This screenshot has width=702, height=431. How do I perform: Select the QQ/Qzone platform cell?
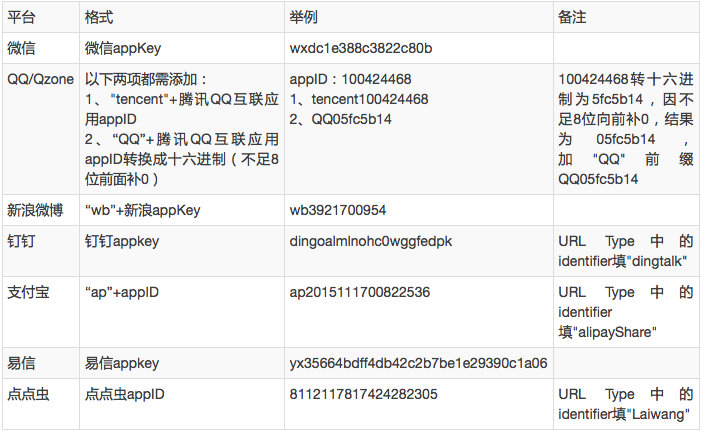[40, 79]
